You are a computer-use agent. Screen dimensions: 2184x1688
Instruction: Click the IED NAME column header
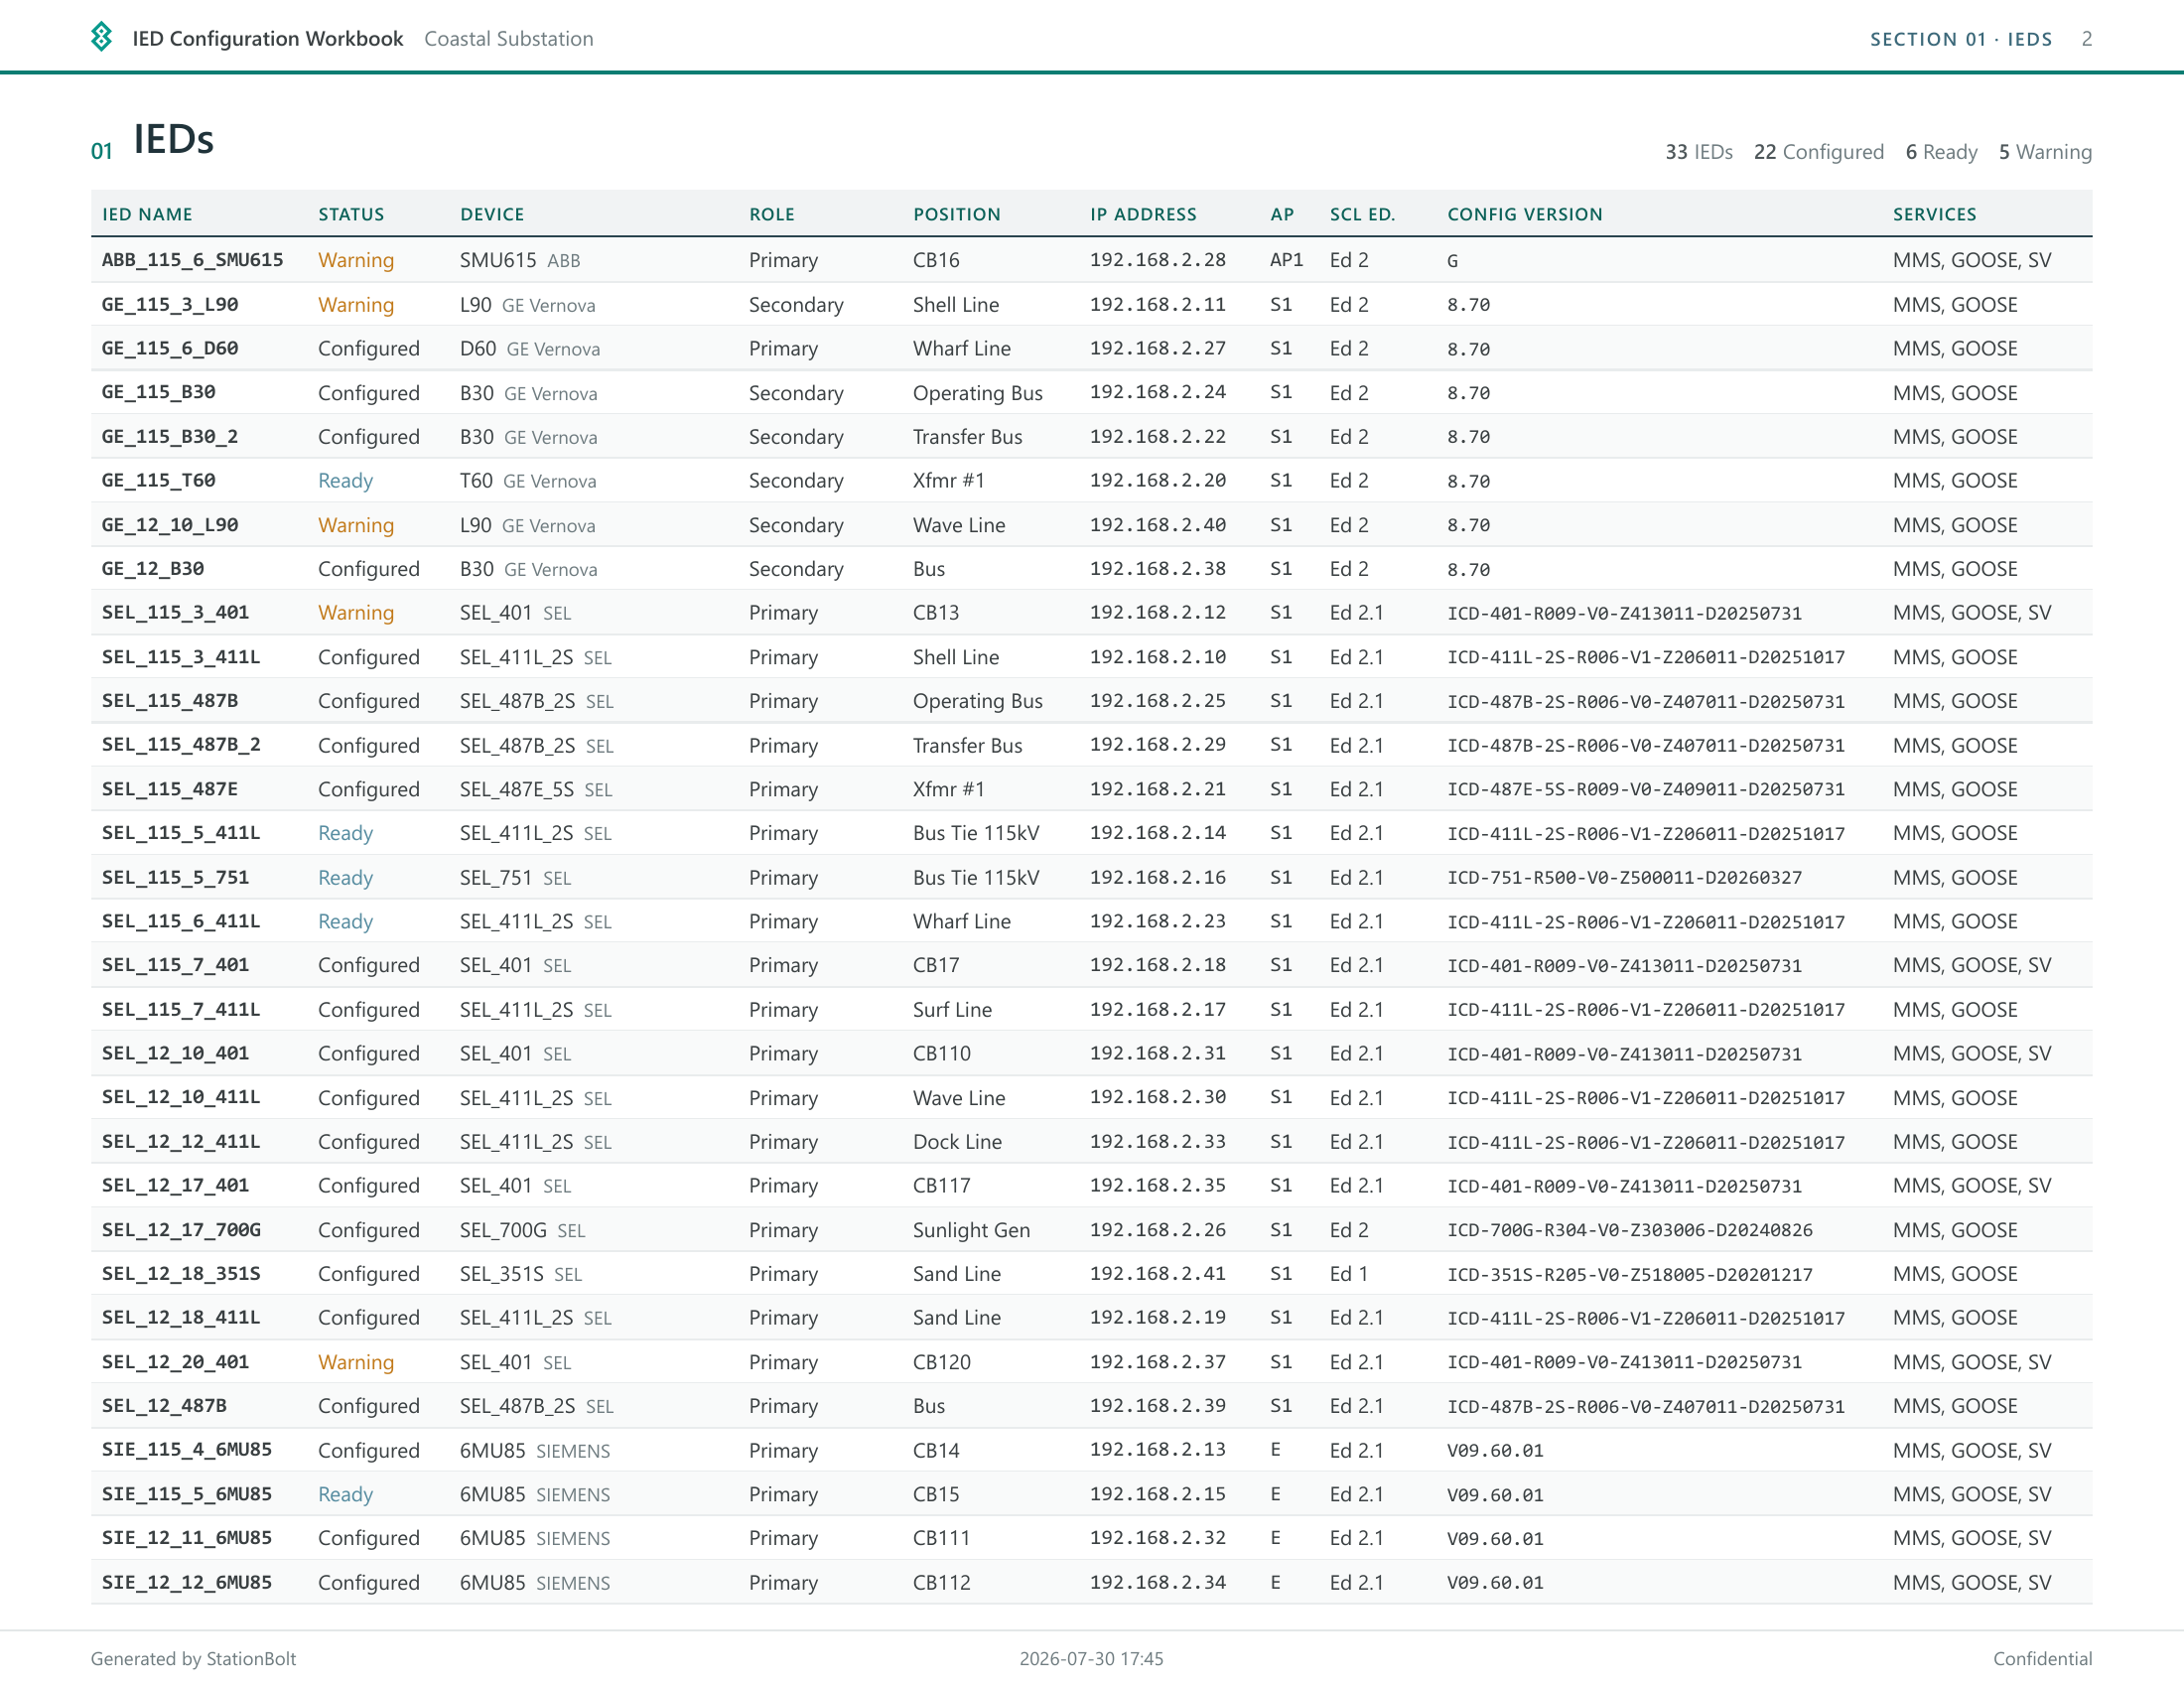[x=147, y=214]
